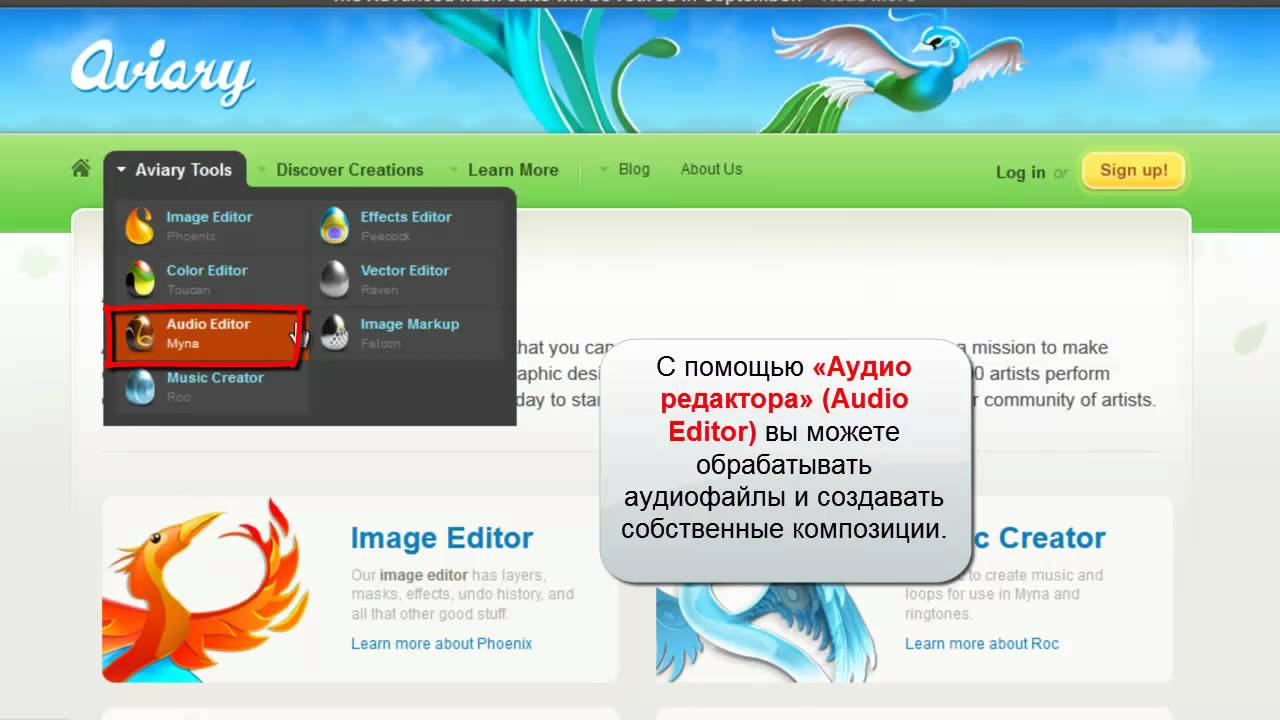
Task: Click Learn more about Roc link
Action: pyautogui.click(x=982, y=643)
